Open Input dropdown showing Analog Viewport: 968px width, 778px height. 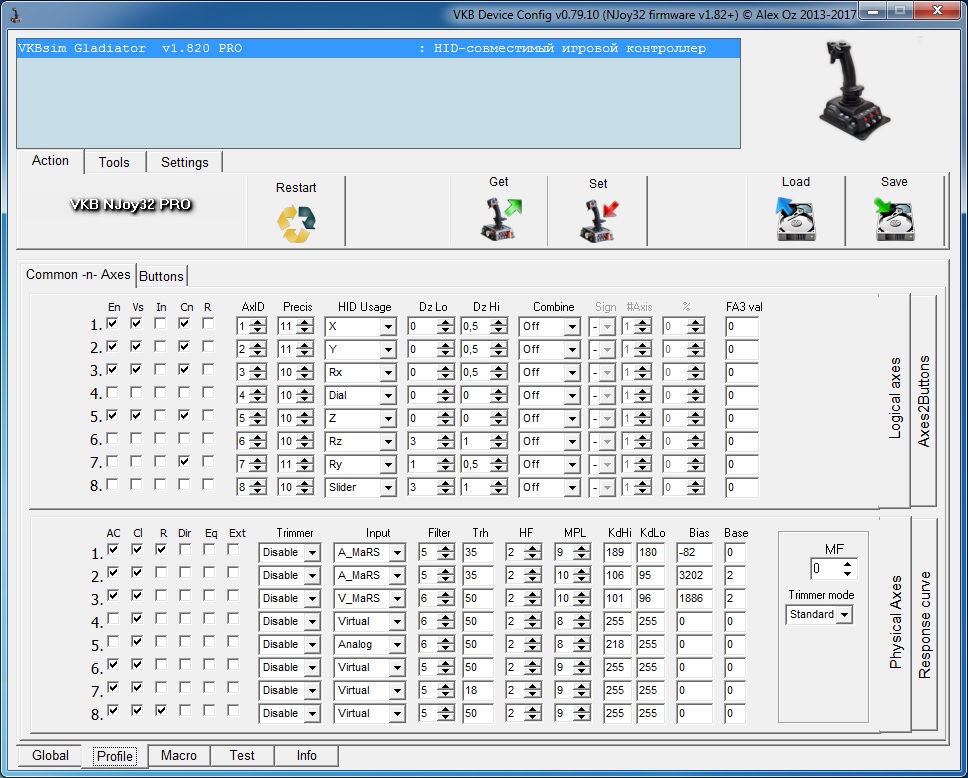tap(369, 645)
